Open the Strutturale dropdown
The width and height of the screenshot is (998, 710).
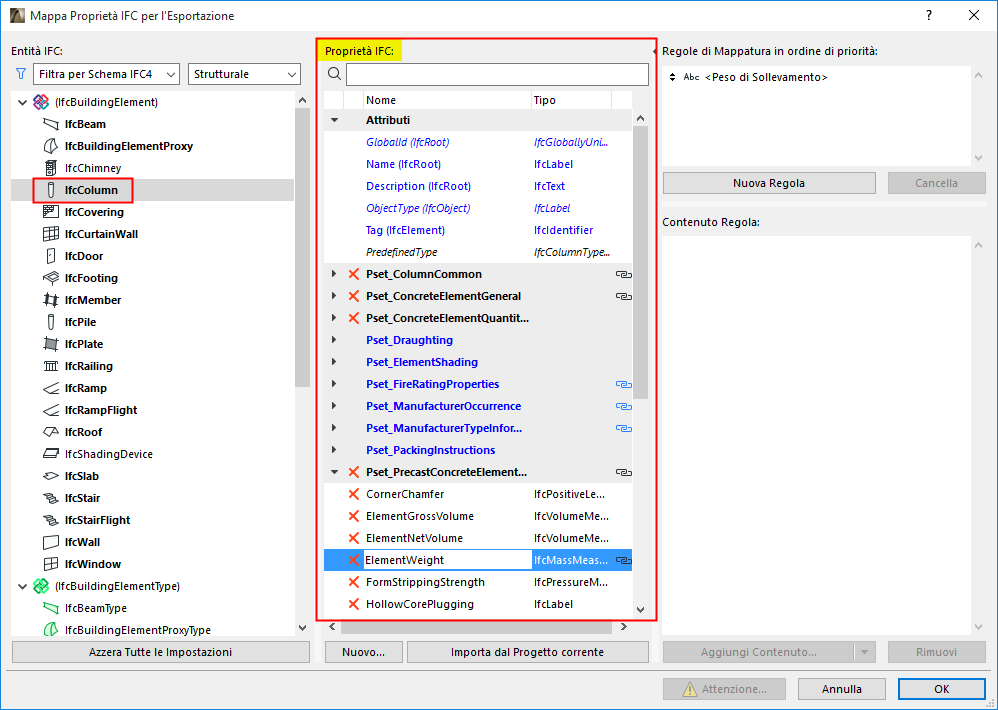pos(244,74)
